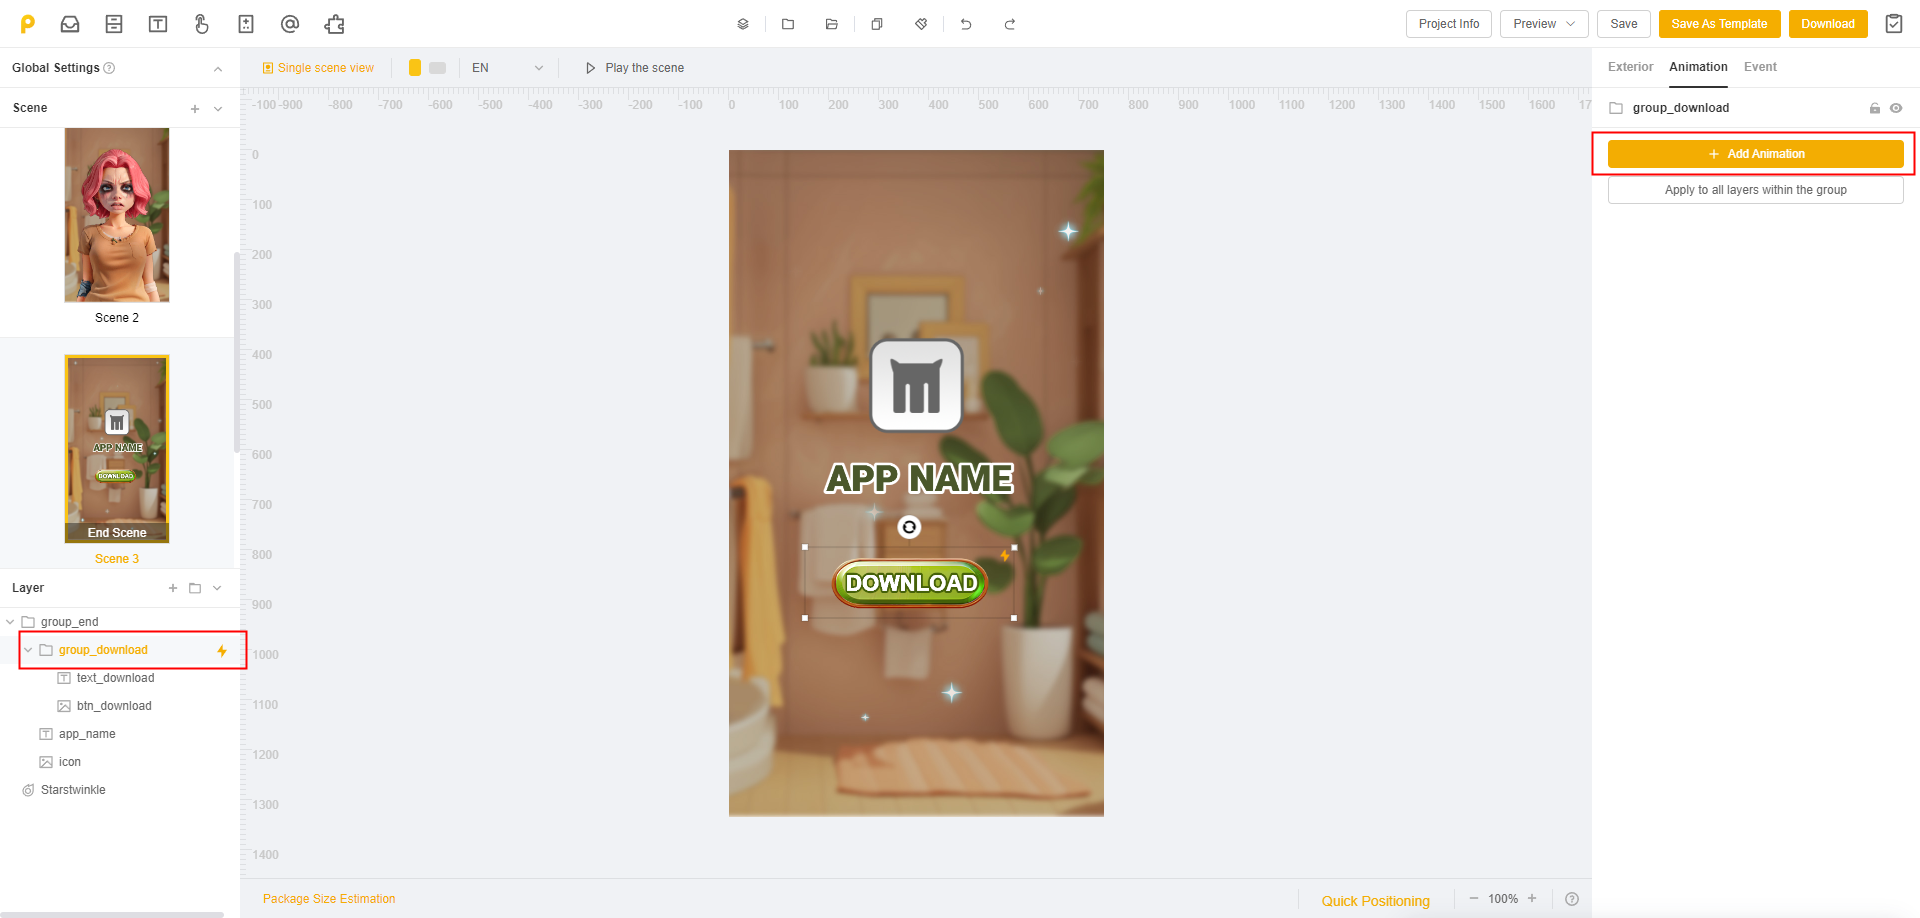Add a new layer with the plus icon
Image resolution: width=1920 pixels, height=918 pixels.
point(173,588)
